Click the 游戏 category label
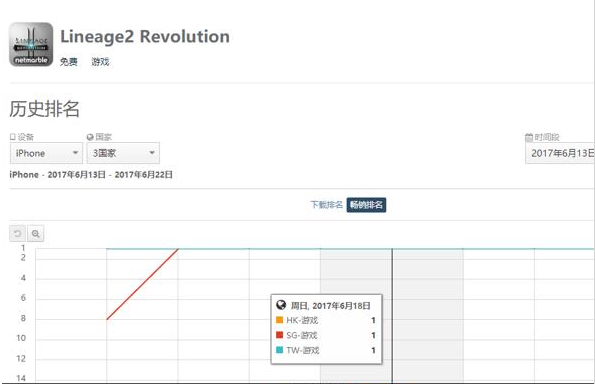The width and height of the screenshot is (595, 384). click(100, 61)
